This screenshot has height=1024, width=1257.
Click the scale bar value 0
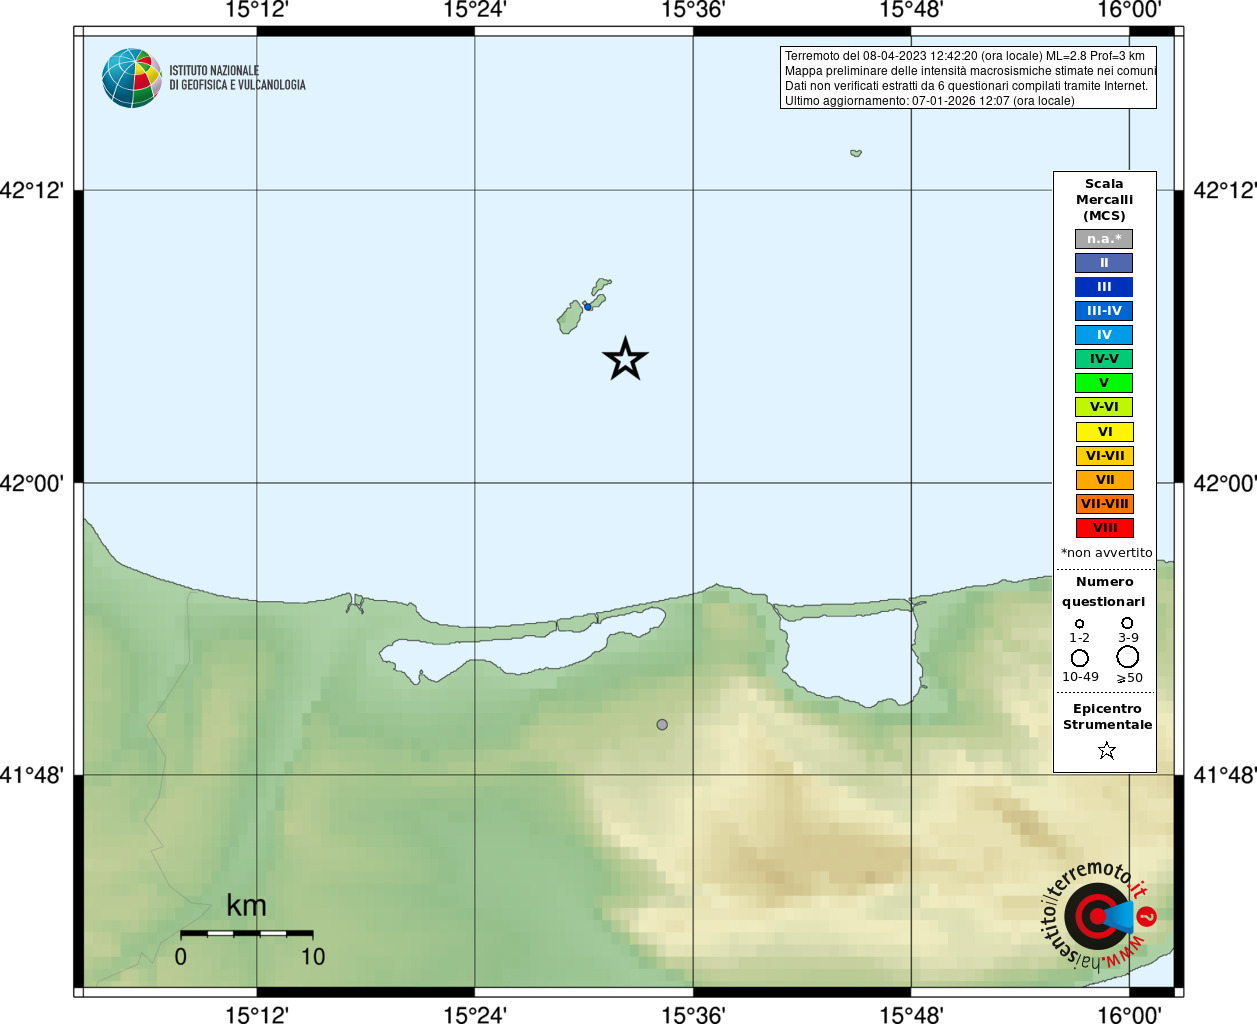(x=181, y=957)
